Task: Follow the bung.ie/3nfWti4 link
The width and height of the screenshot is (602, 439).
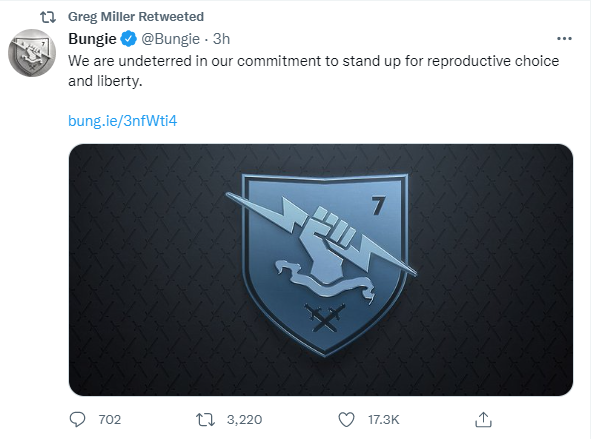Action: click(122, 121)
